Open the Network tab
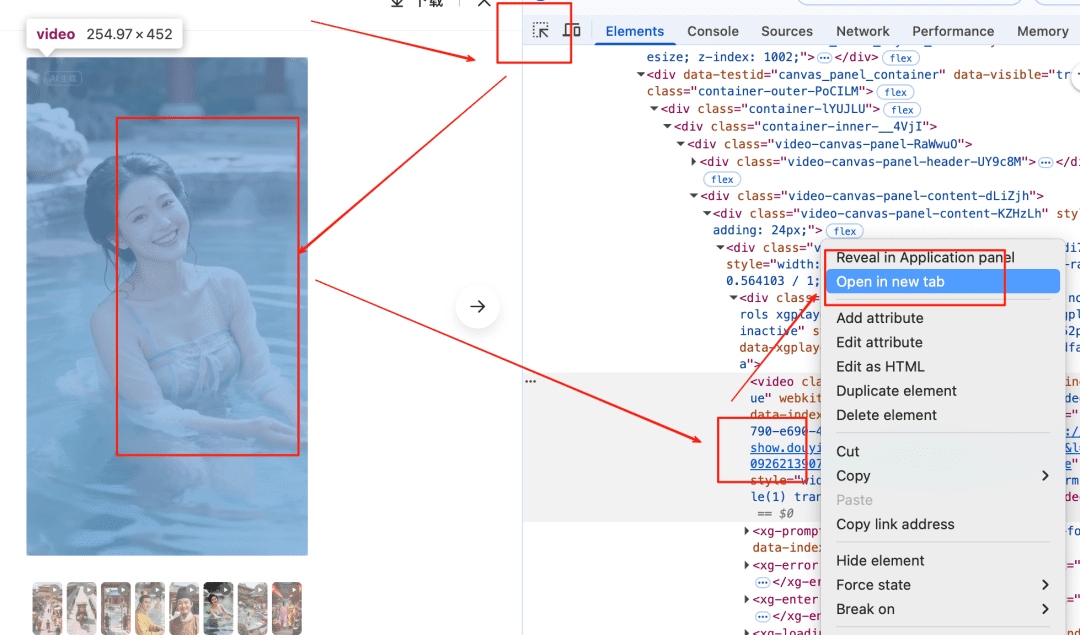The image size is (1080, 635). point(862,31)
